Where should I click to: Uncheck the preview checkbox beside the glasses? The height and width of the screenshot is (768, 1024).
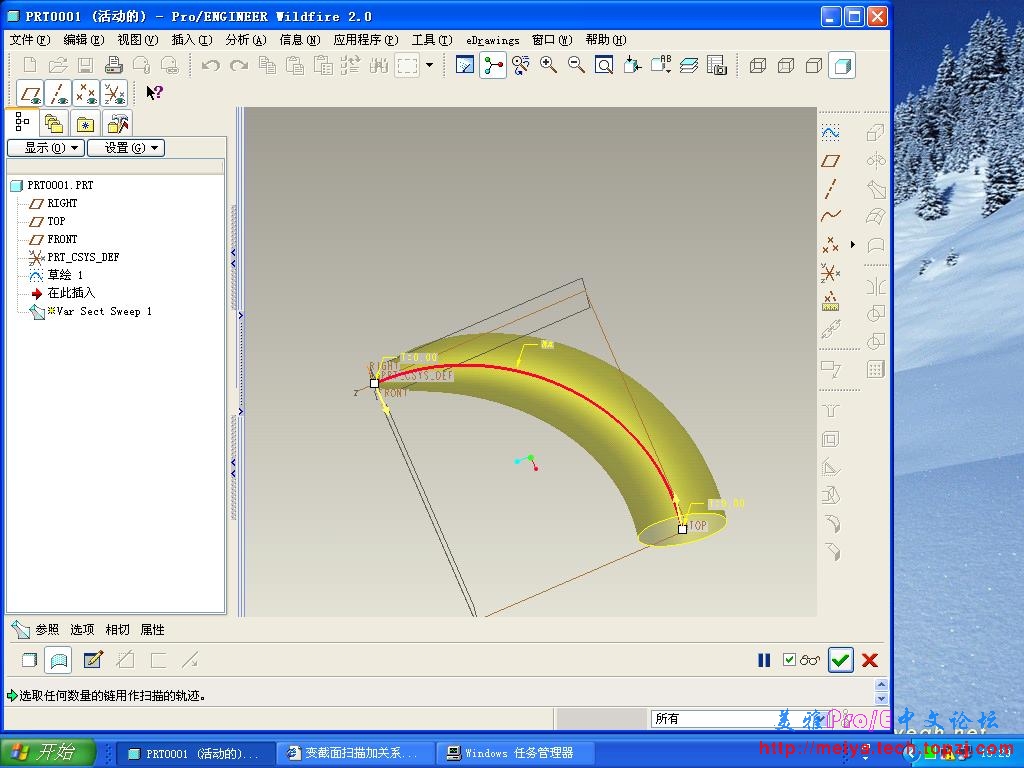pyautogui.click(x=789, y=660)
